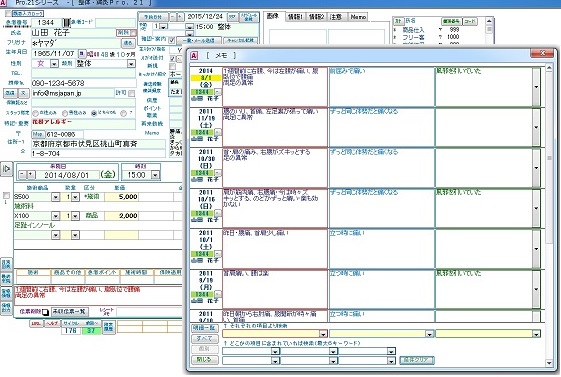
Task: Click the mobile phone field showing 090-1234-5678
Action: click(83, 83)
